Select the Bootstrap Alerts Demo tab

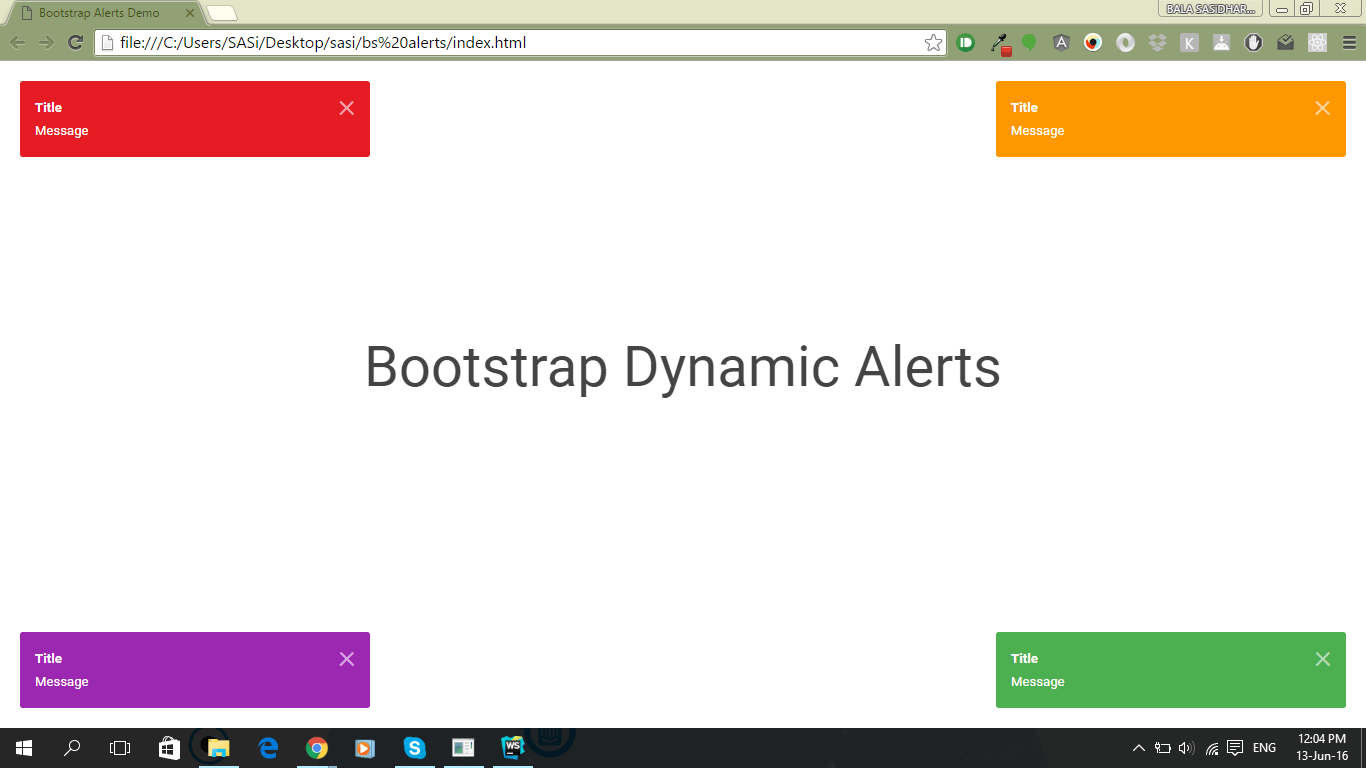pyautogui.click(x=105, y=13)
